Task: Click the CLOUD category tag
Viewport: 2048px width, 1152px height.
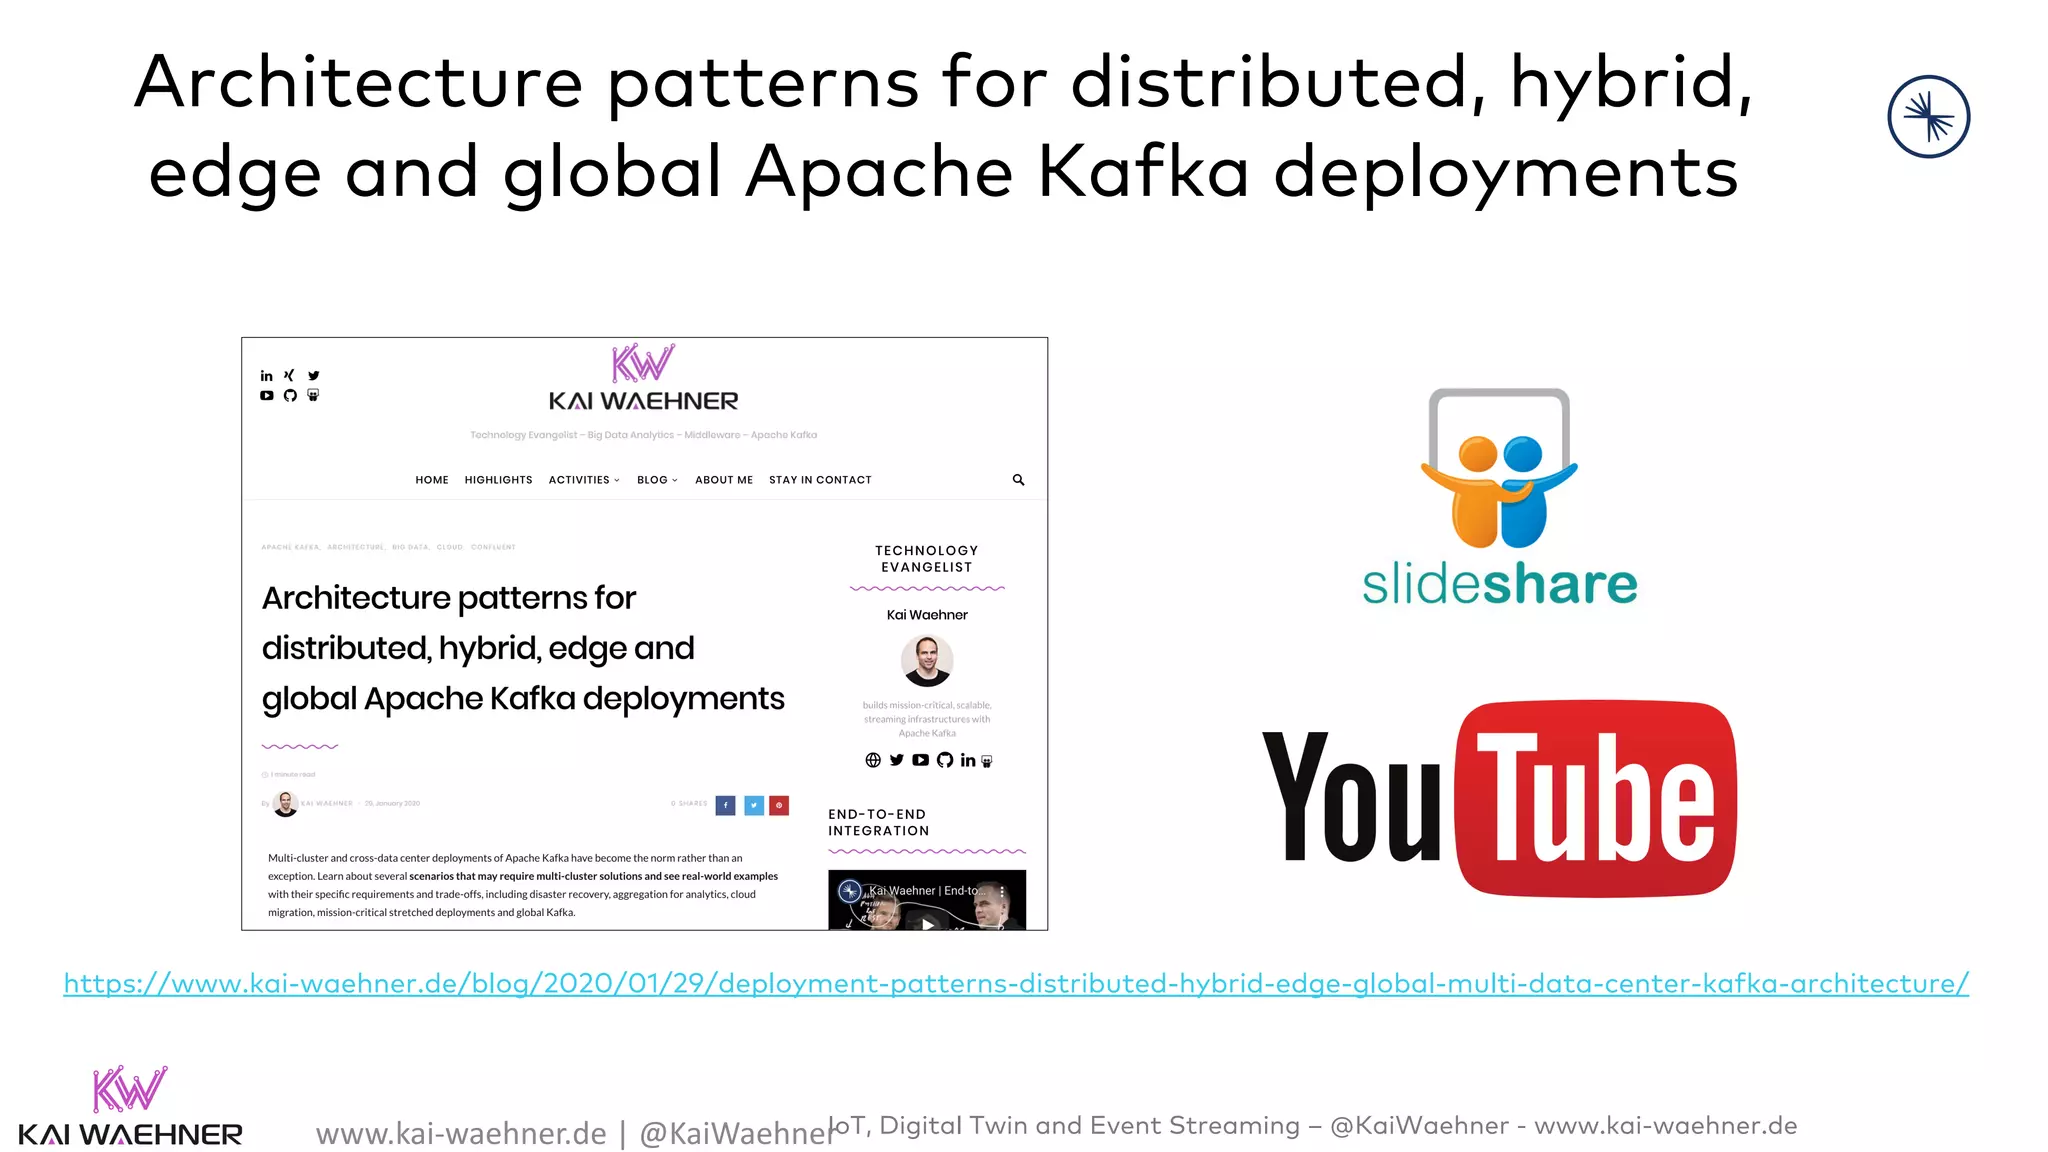Action: (450, 547)
